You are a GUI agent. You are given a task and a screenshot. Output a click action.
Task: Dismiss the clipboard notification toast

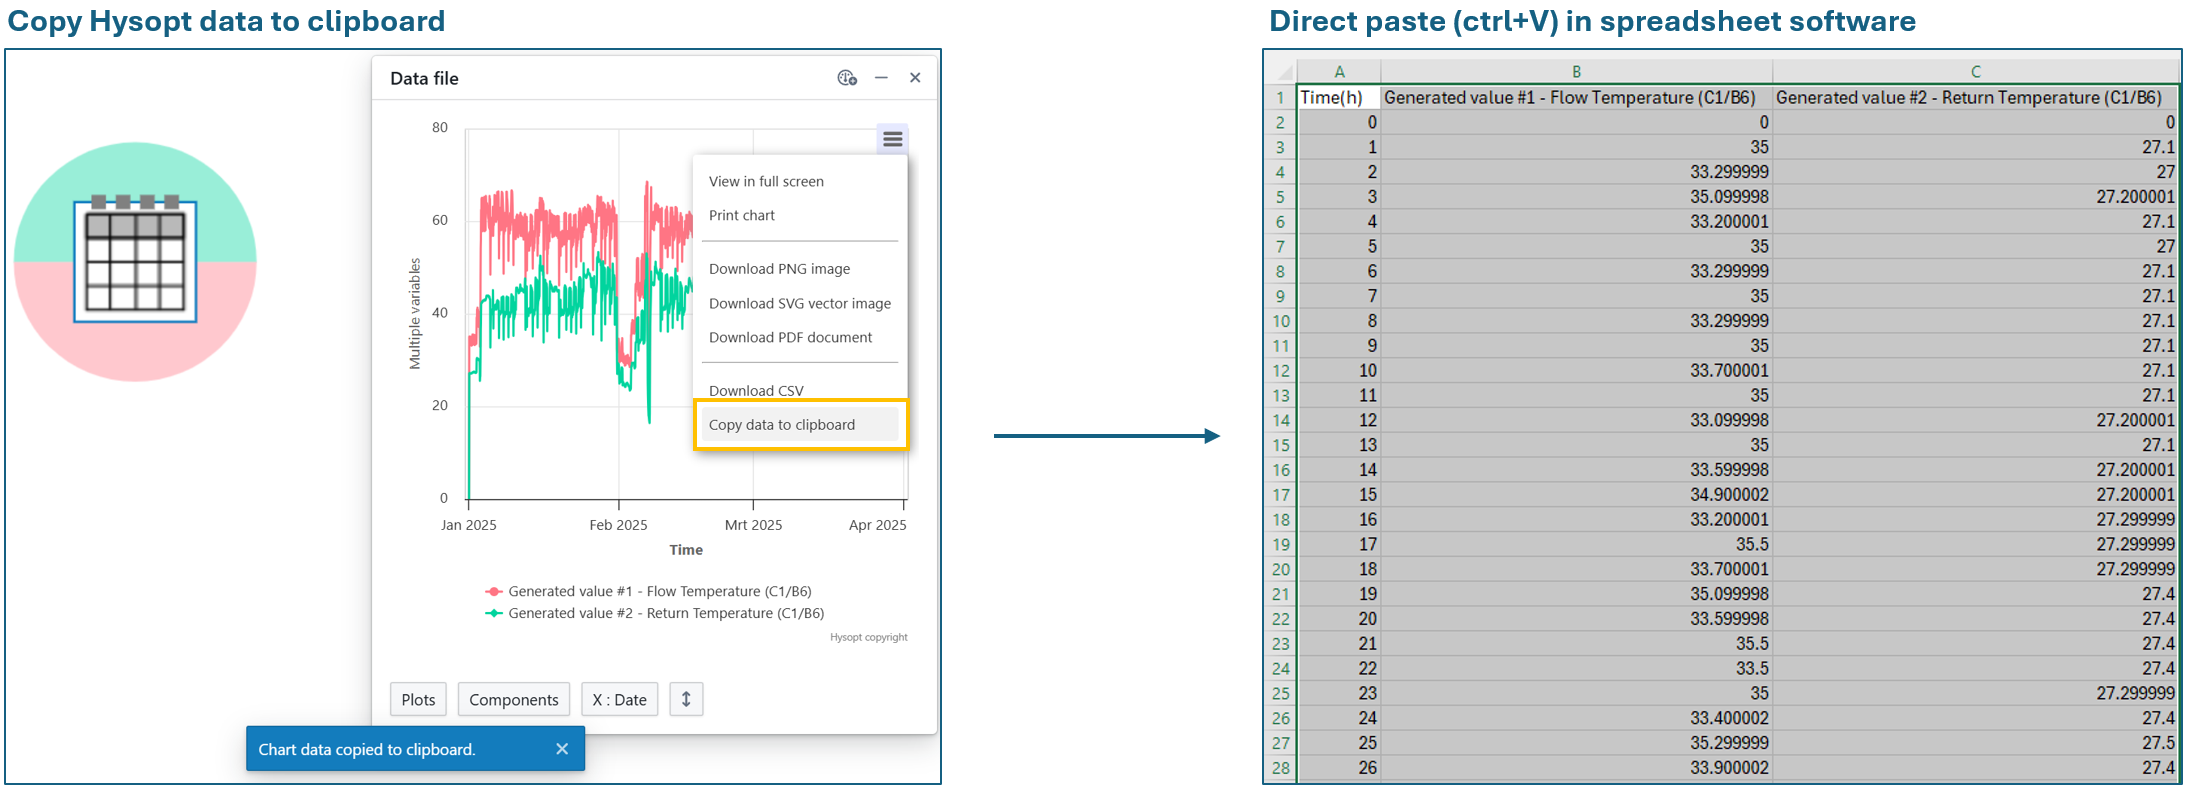[x=562, y=749]
